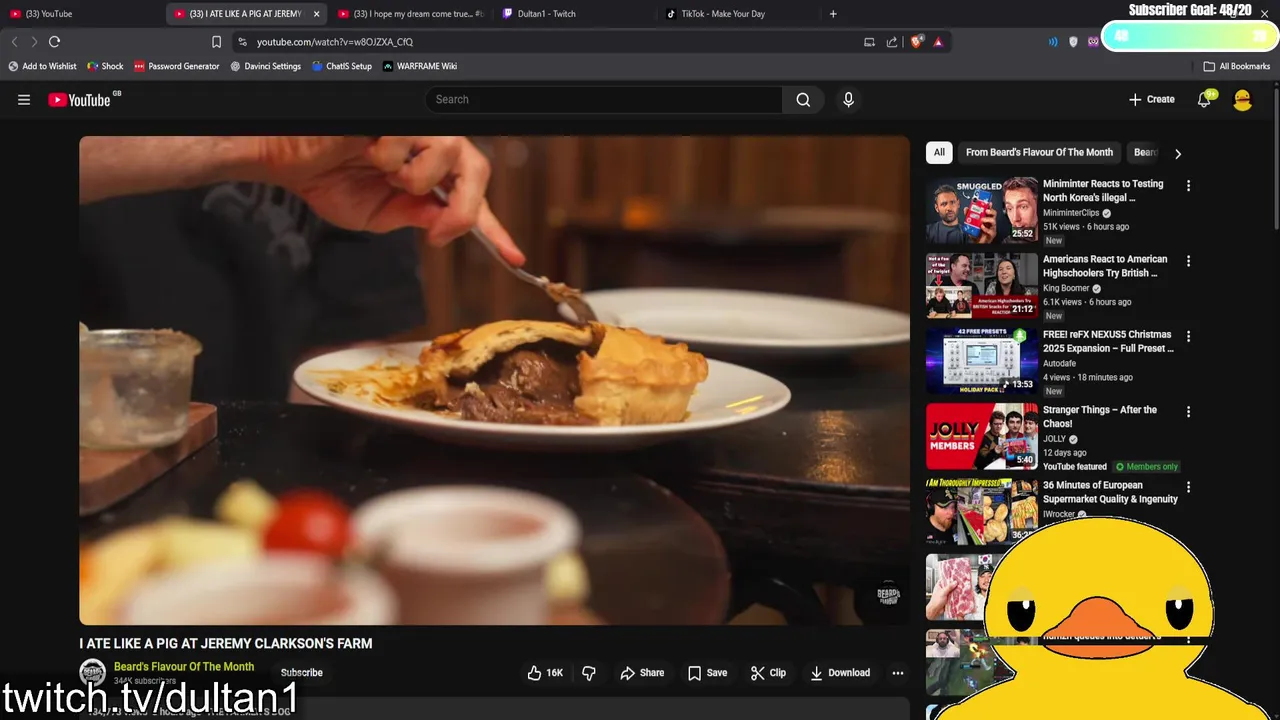Open the YouTube hamburger guide menu
The height and width of the screenshot is (720, 1280).
pyautogui.click(x=24, y=100)
